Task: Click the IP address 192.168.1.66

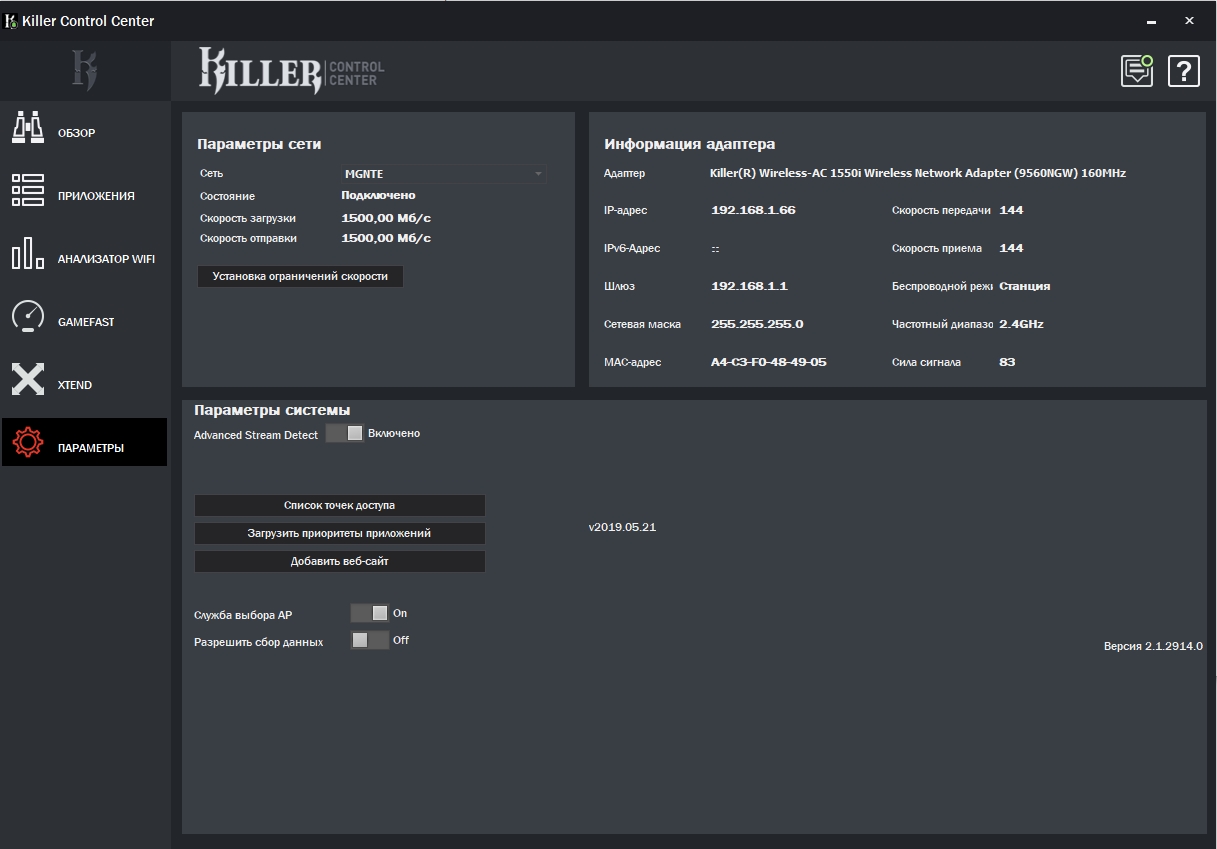Action: (x=753, y=210)
